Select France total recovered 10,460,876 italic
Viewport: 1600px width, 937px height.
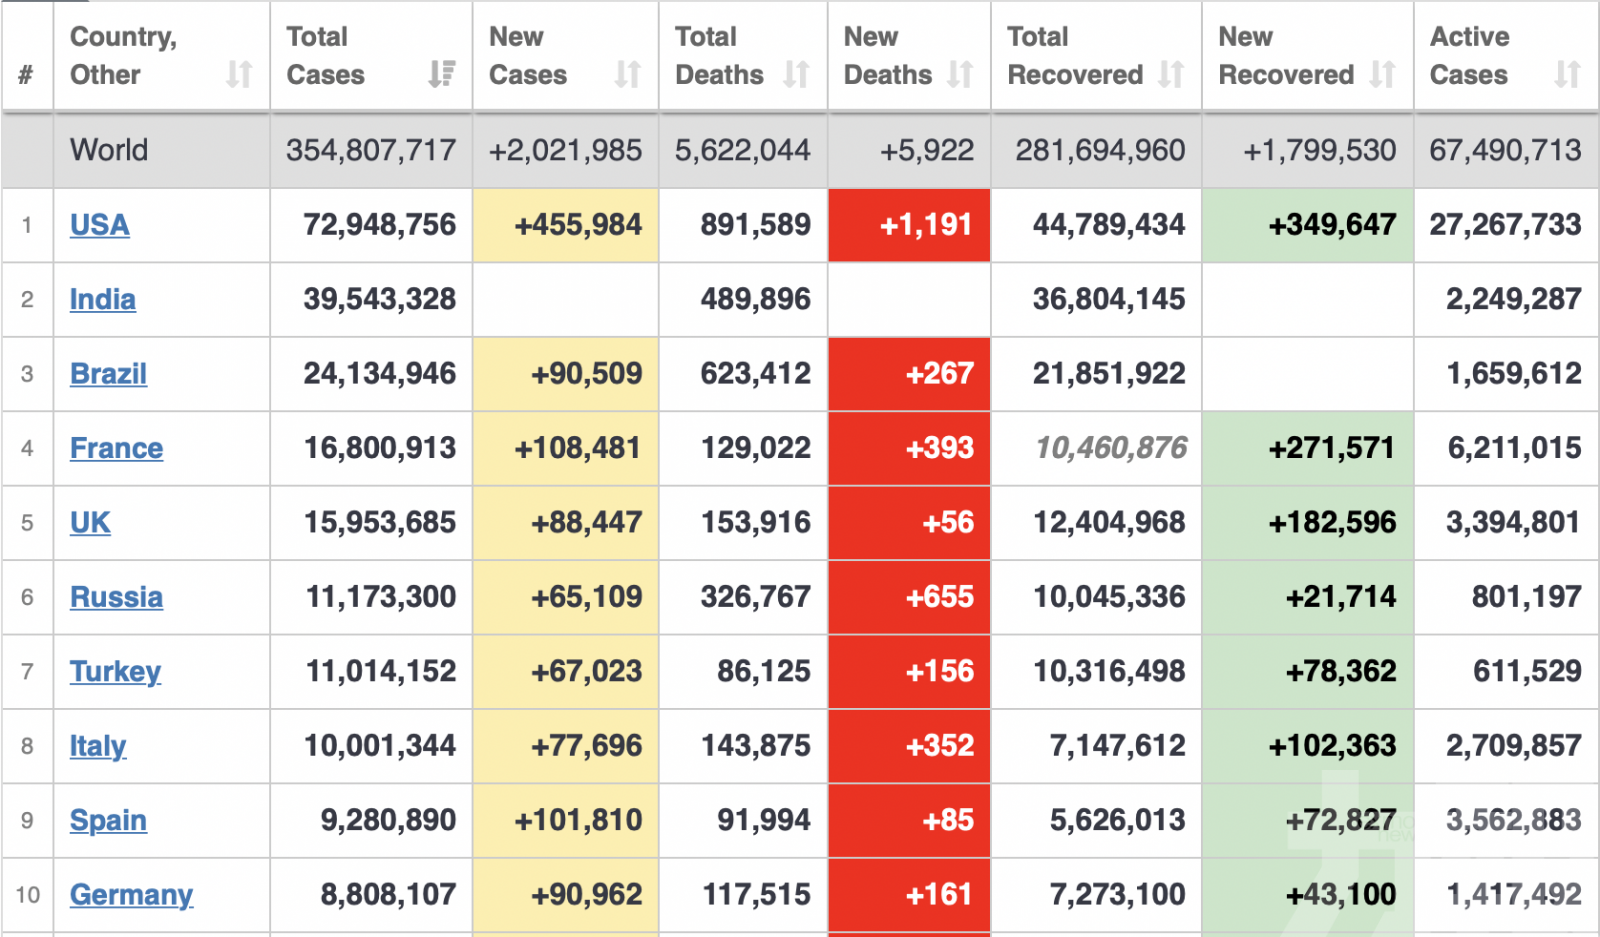click(x=1111, y=448)
